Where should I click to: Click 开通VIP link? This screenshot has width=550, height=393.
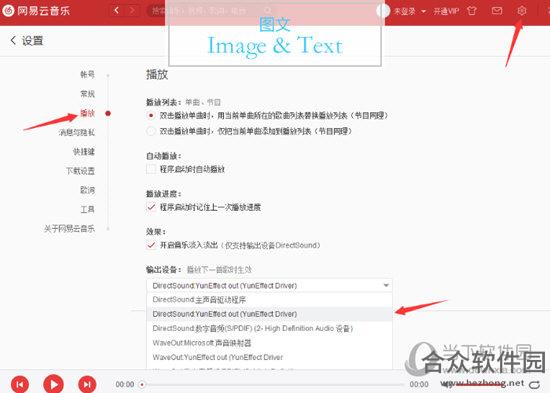point(446,11)
